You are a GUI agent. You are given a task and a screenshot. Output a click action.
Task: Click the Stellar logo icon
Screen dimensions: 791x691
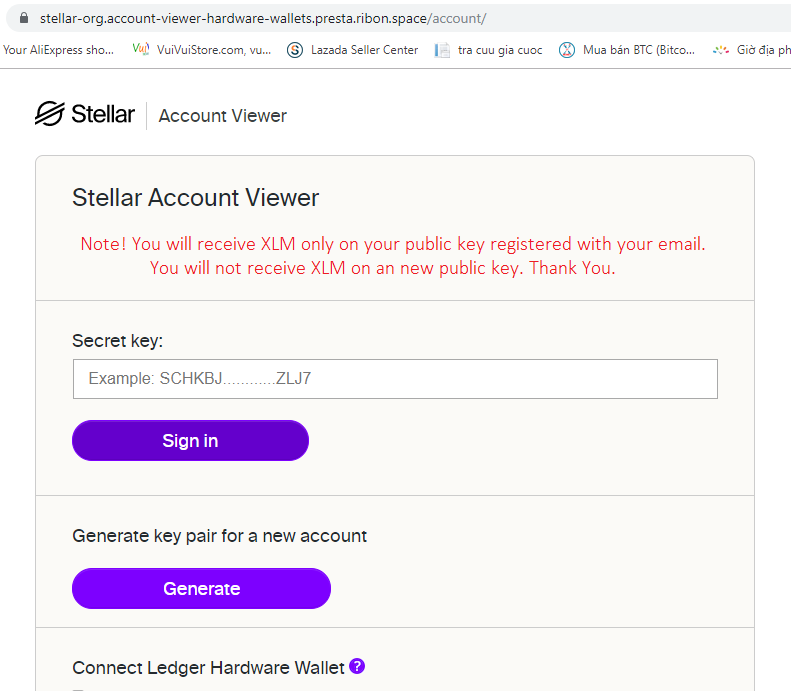(x=49, y=114)
